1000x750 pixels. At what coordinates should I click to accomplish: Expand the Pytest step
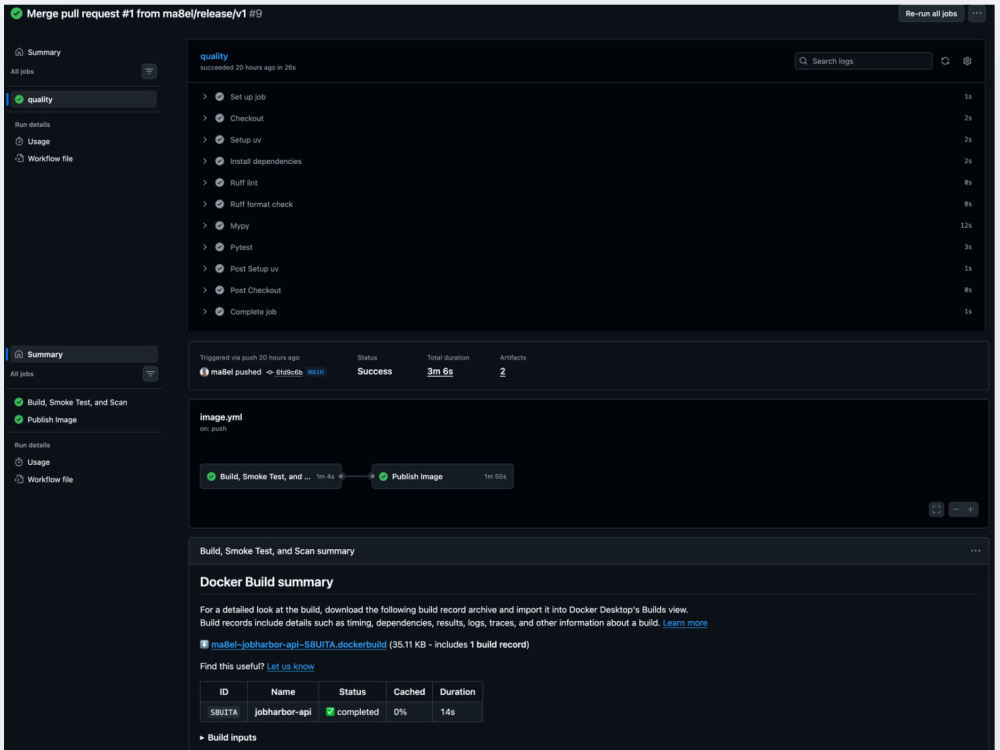click(205, 247)
